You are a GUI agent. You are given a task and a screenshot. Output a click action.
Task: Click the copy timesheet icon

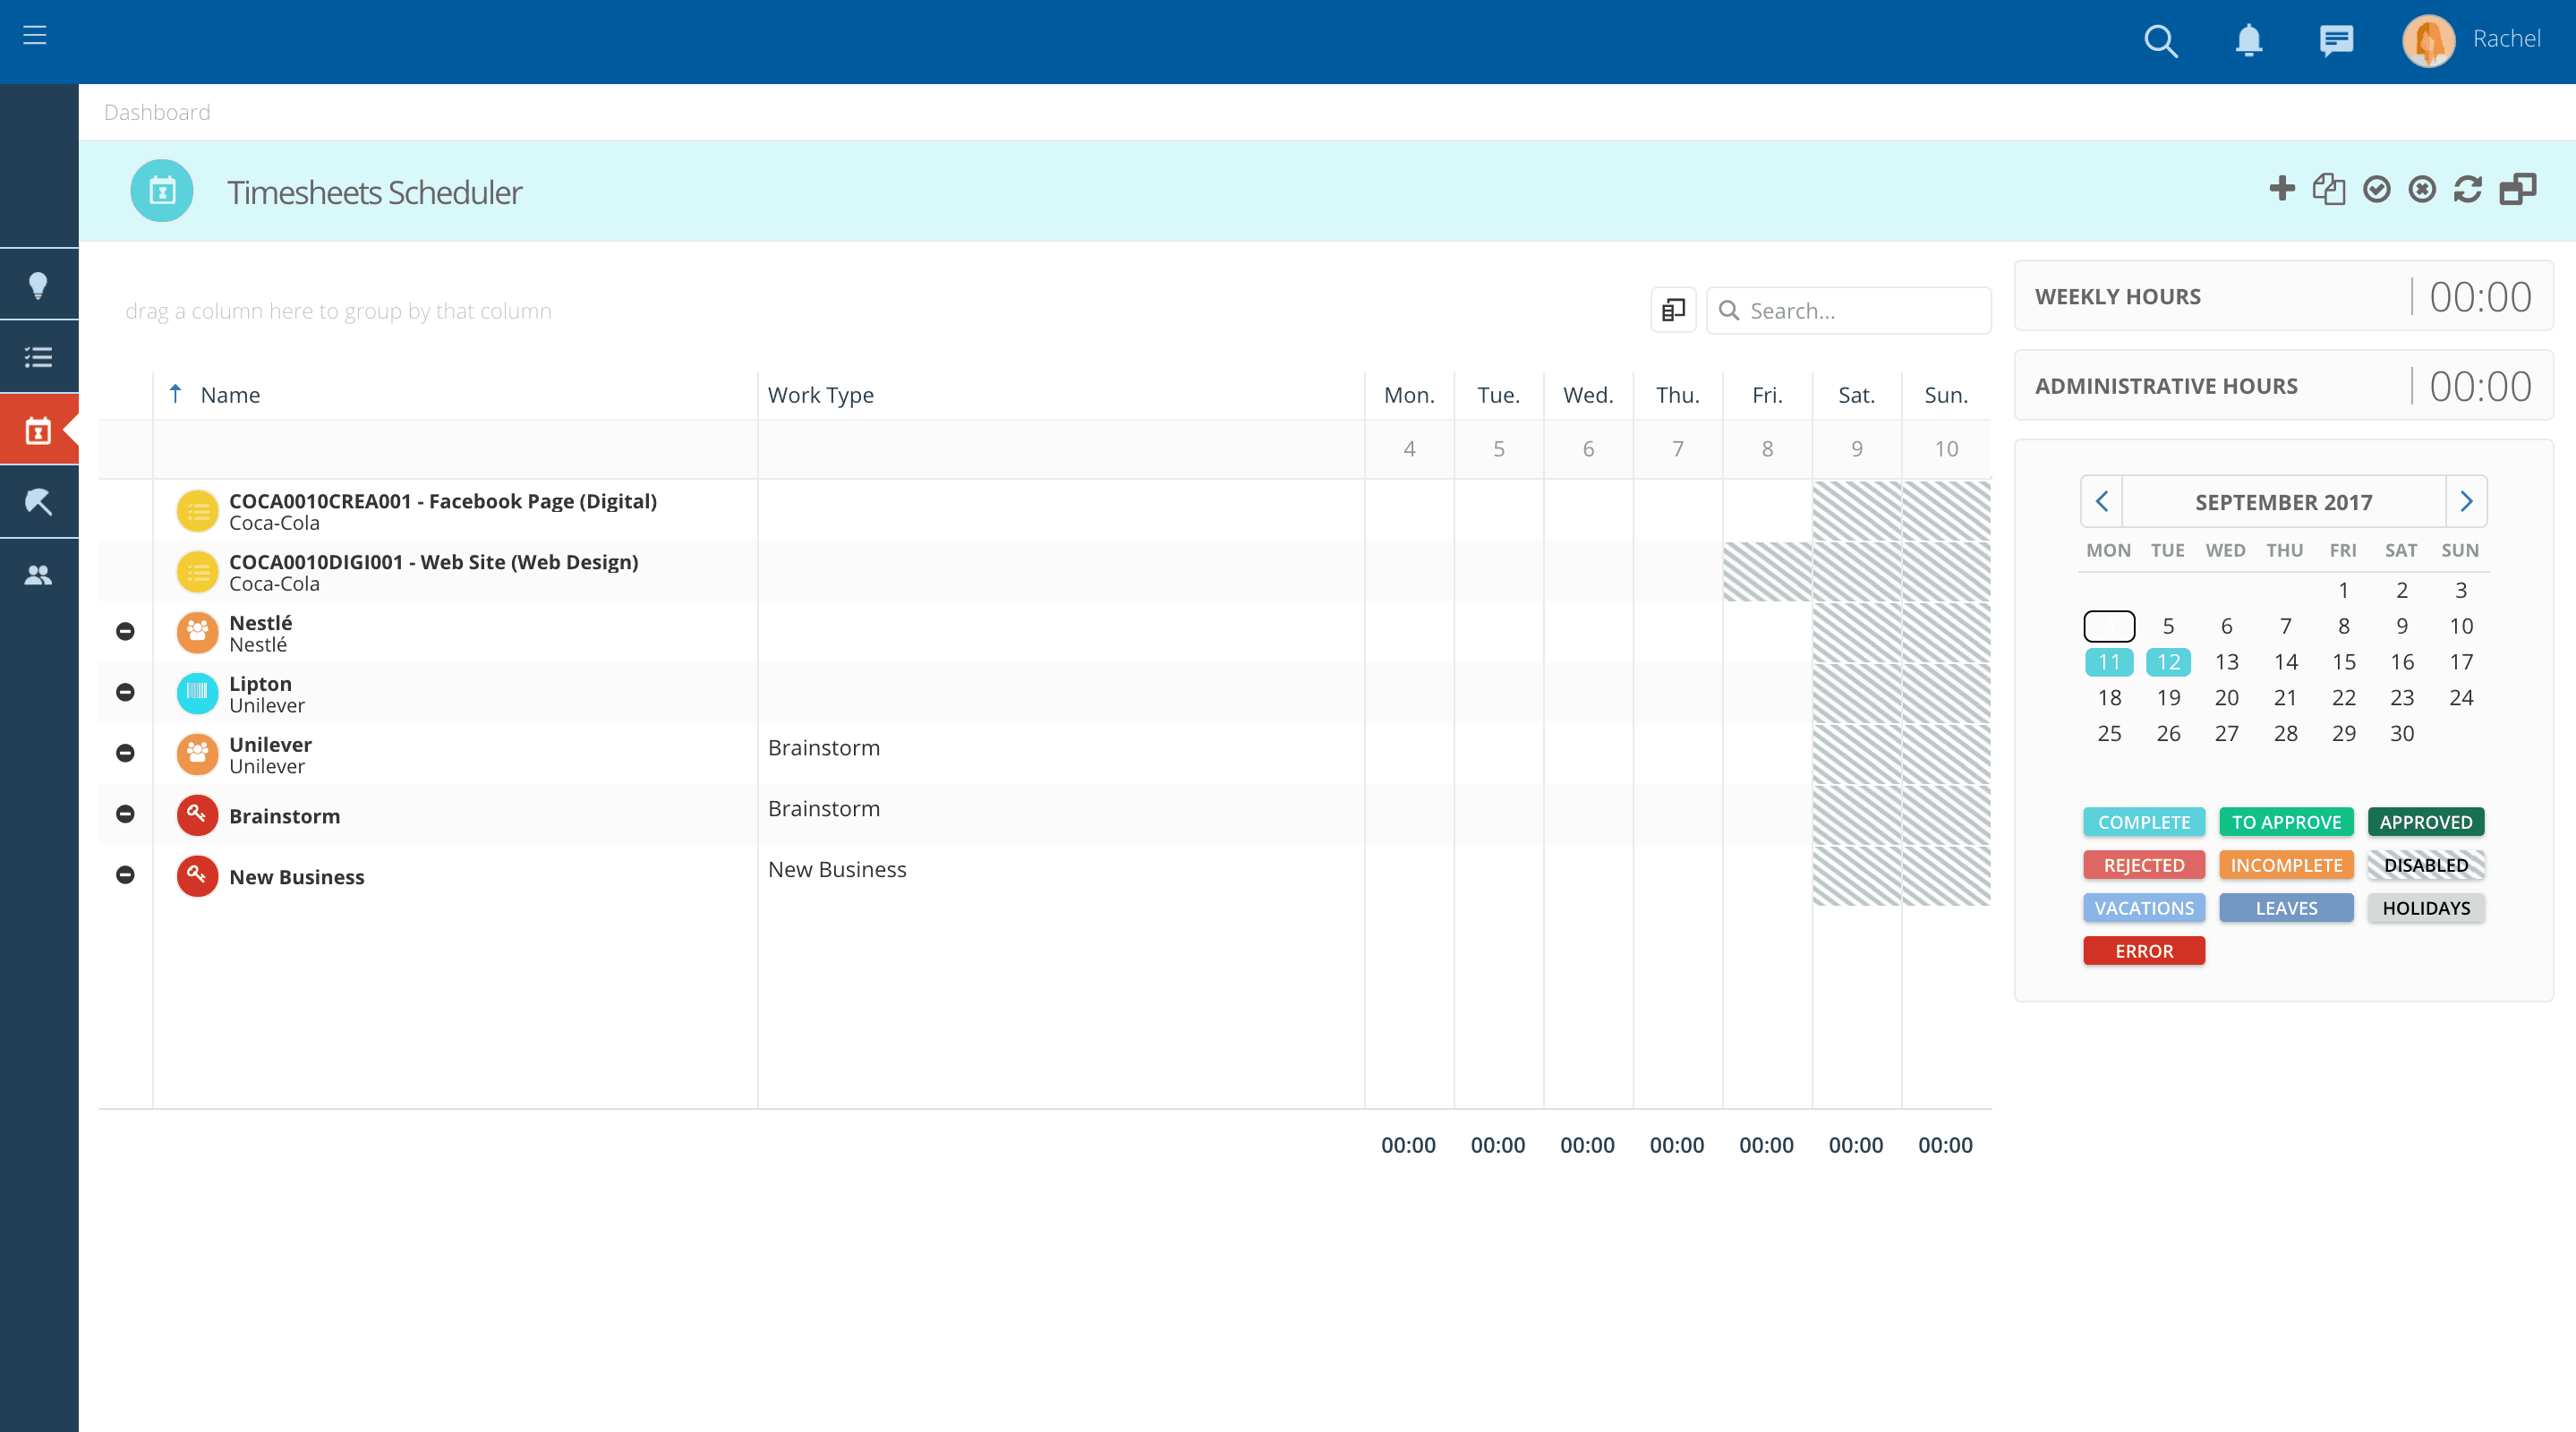2329,188
